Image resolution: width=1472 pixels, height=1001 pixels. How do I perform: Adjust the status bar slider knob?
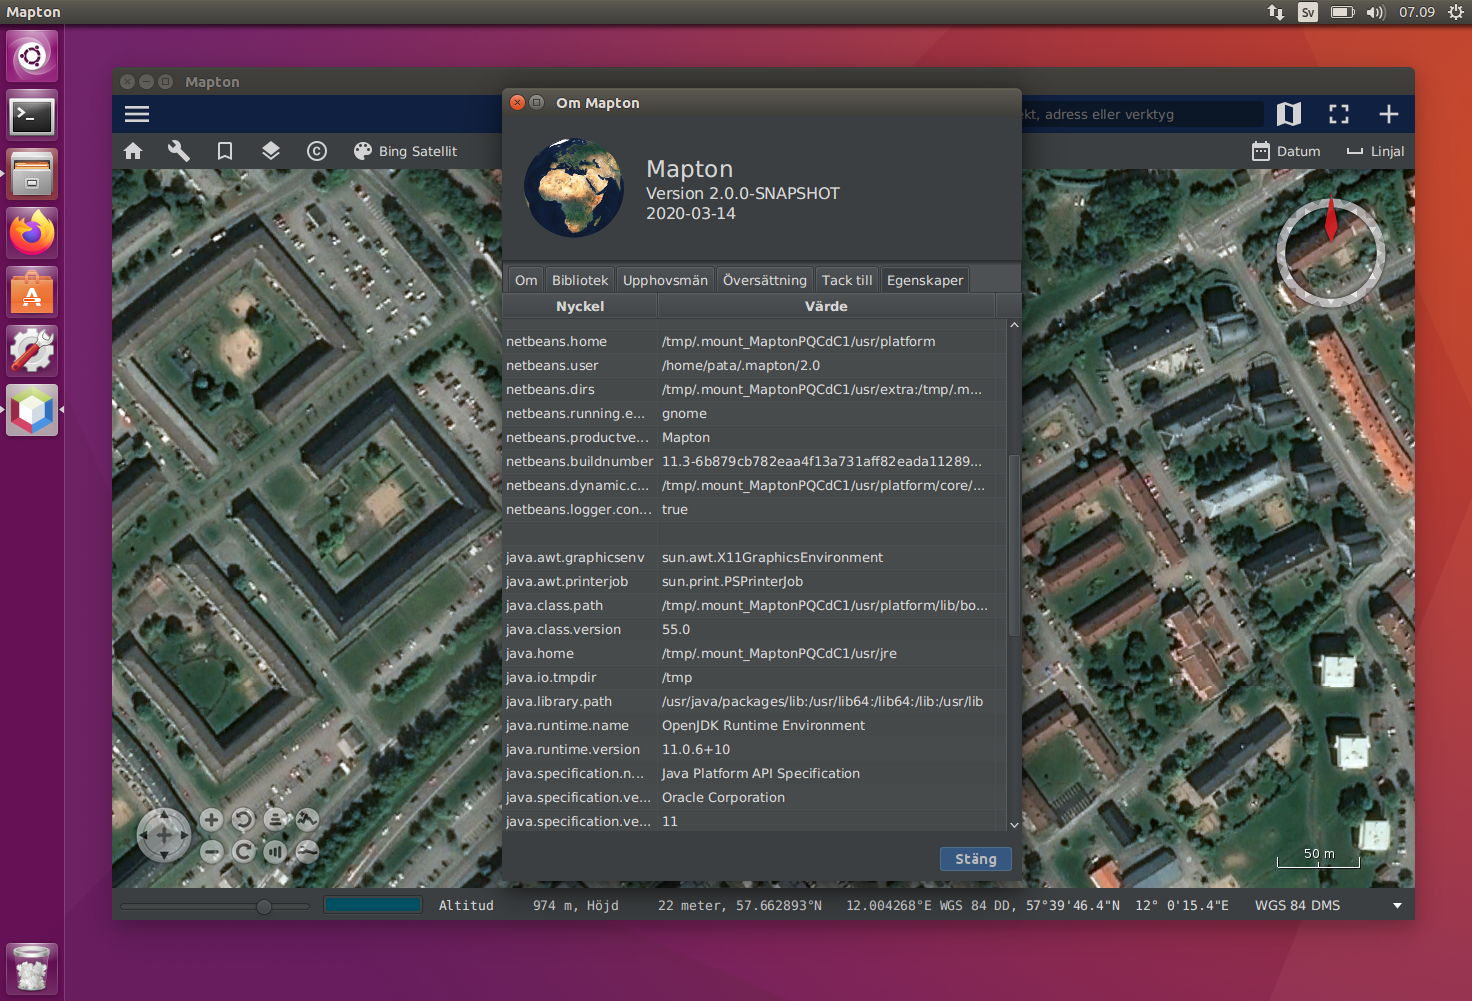pyautogui.click(x=264, y=906)
